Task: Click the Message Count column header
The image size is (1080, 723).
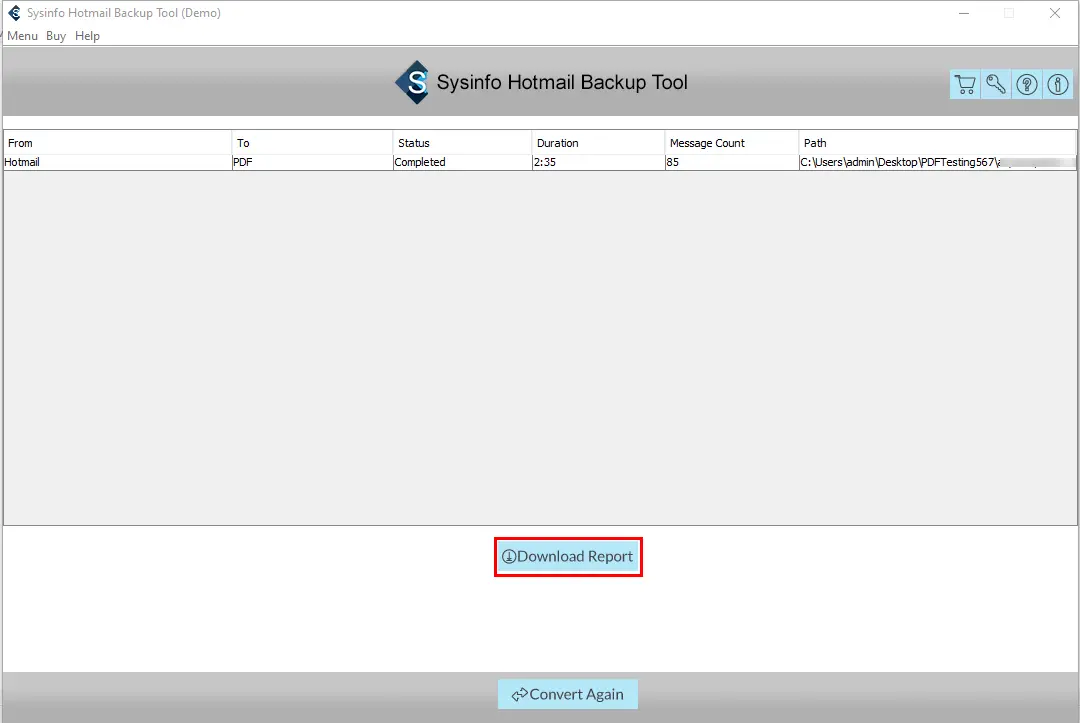Action: pyautogui.click(x=732, y=143)
